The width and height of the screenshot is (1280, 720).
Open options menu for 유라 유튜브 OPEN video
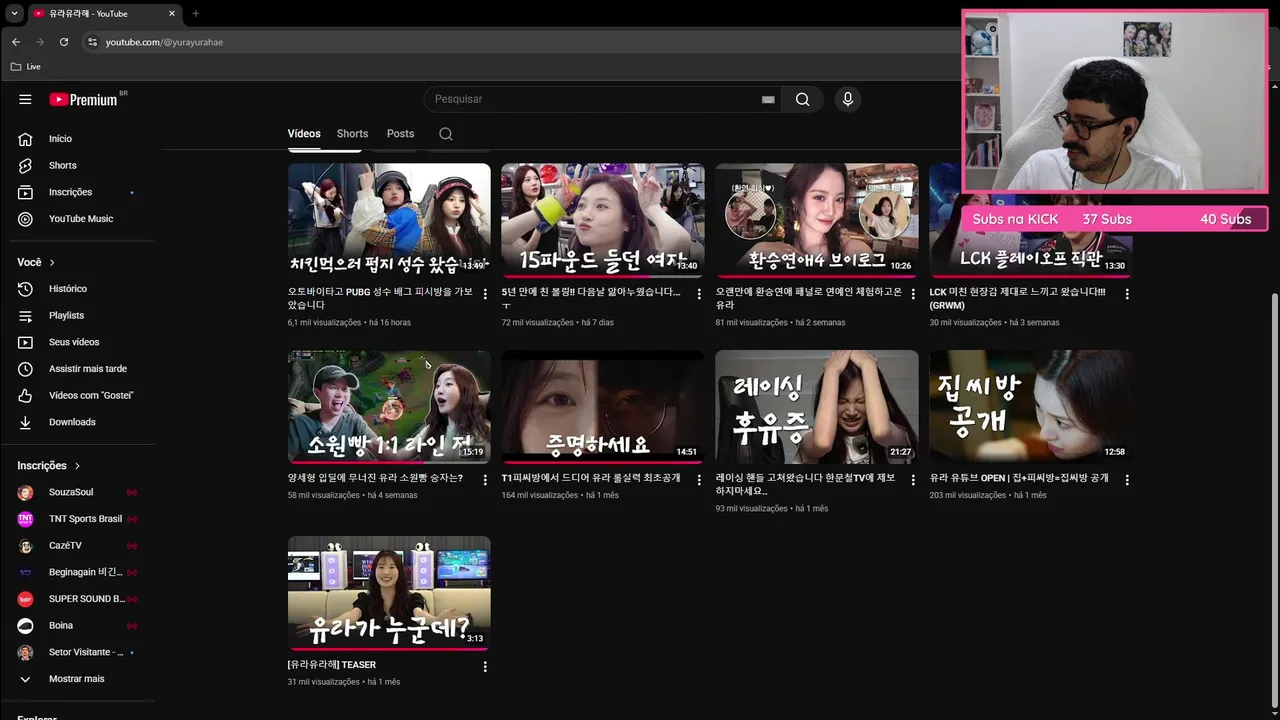pyautogui.click(x=1127, y=480)
